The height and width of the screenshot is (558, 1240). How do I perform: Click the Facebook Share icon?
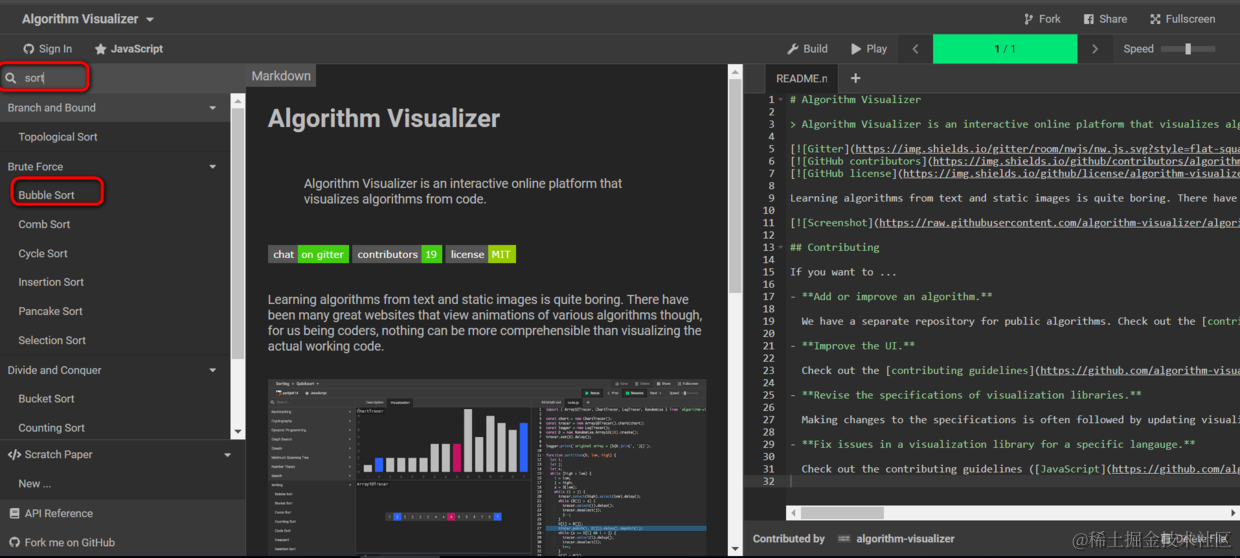pyautogui.click(x=1089, y=19)
